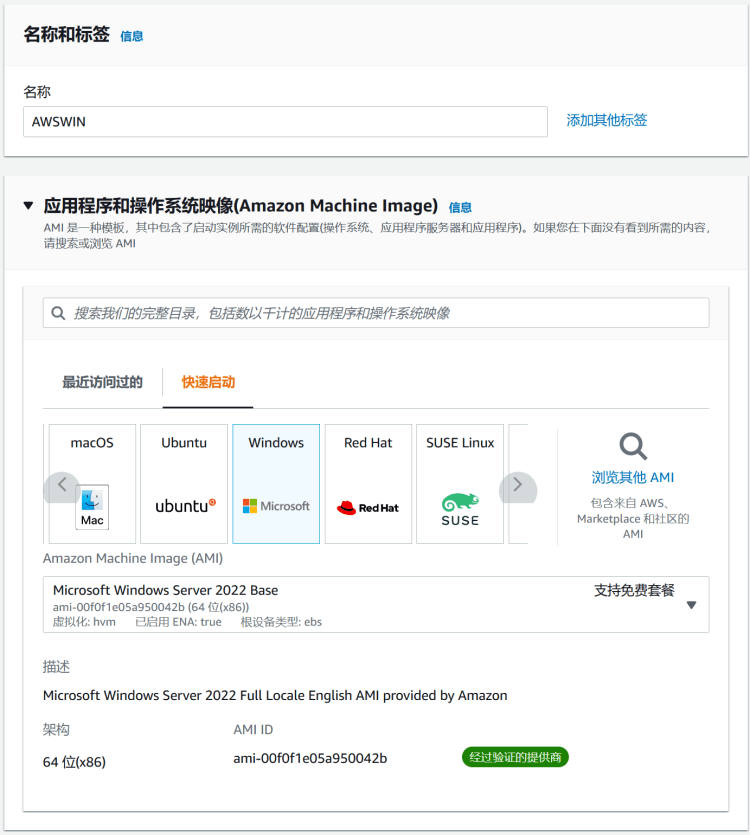Viewport: 750px width, 835px height.
Task: Collapse the 应用程序和操作系统映像 section
Action: pyautogui.click(x=29, y=206)
